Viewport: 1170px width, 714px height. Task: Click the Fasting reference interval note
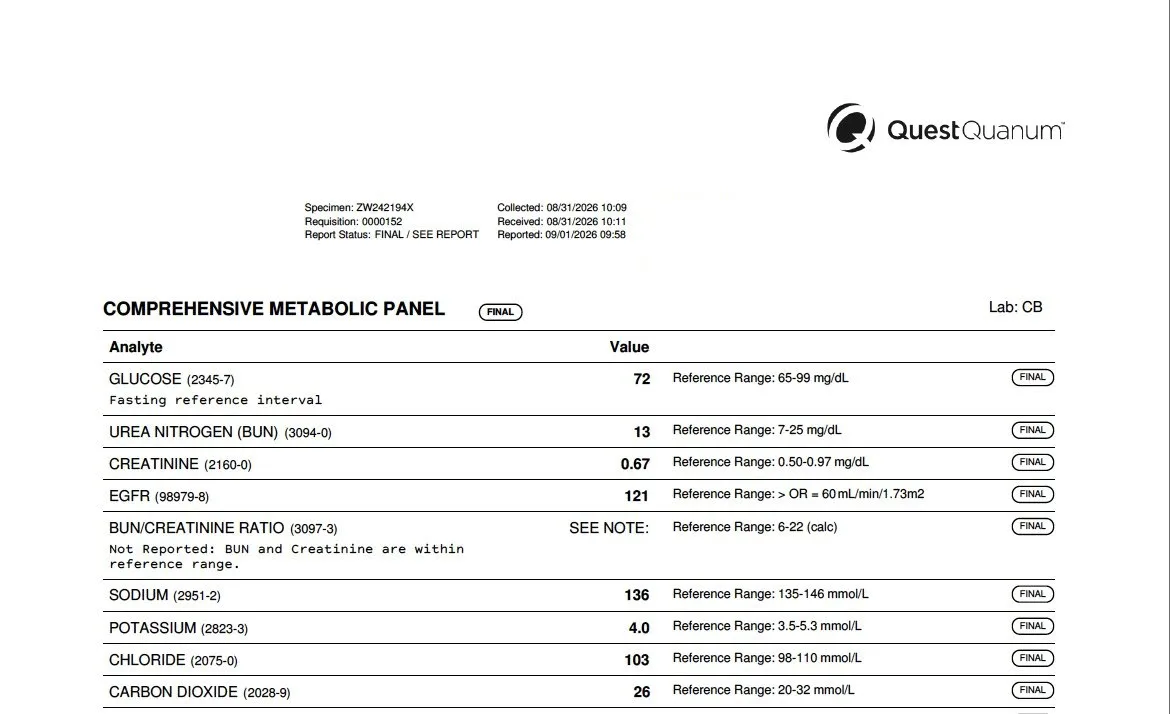(216, 400)
